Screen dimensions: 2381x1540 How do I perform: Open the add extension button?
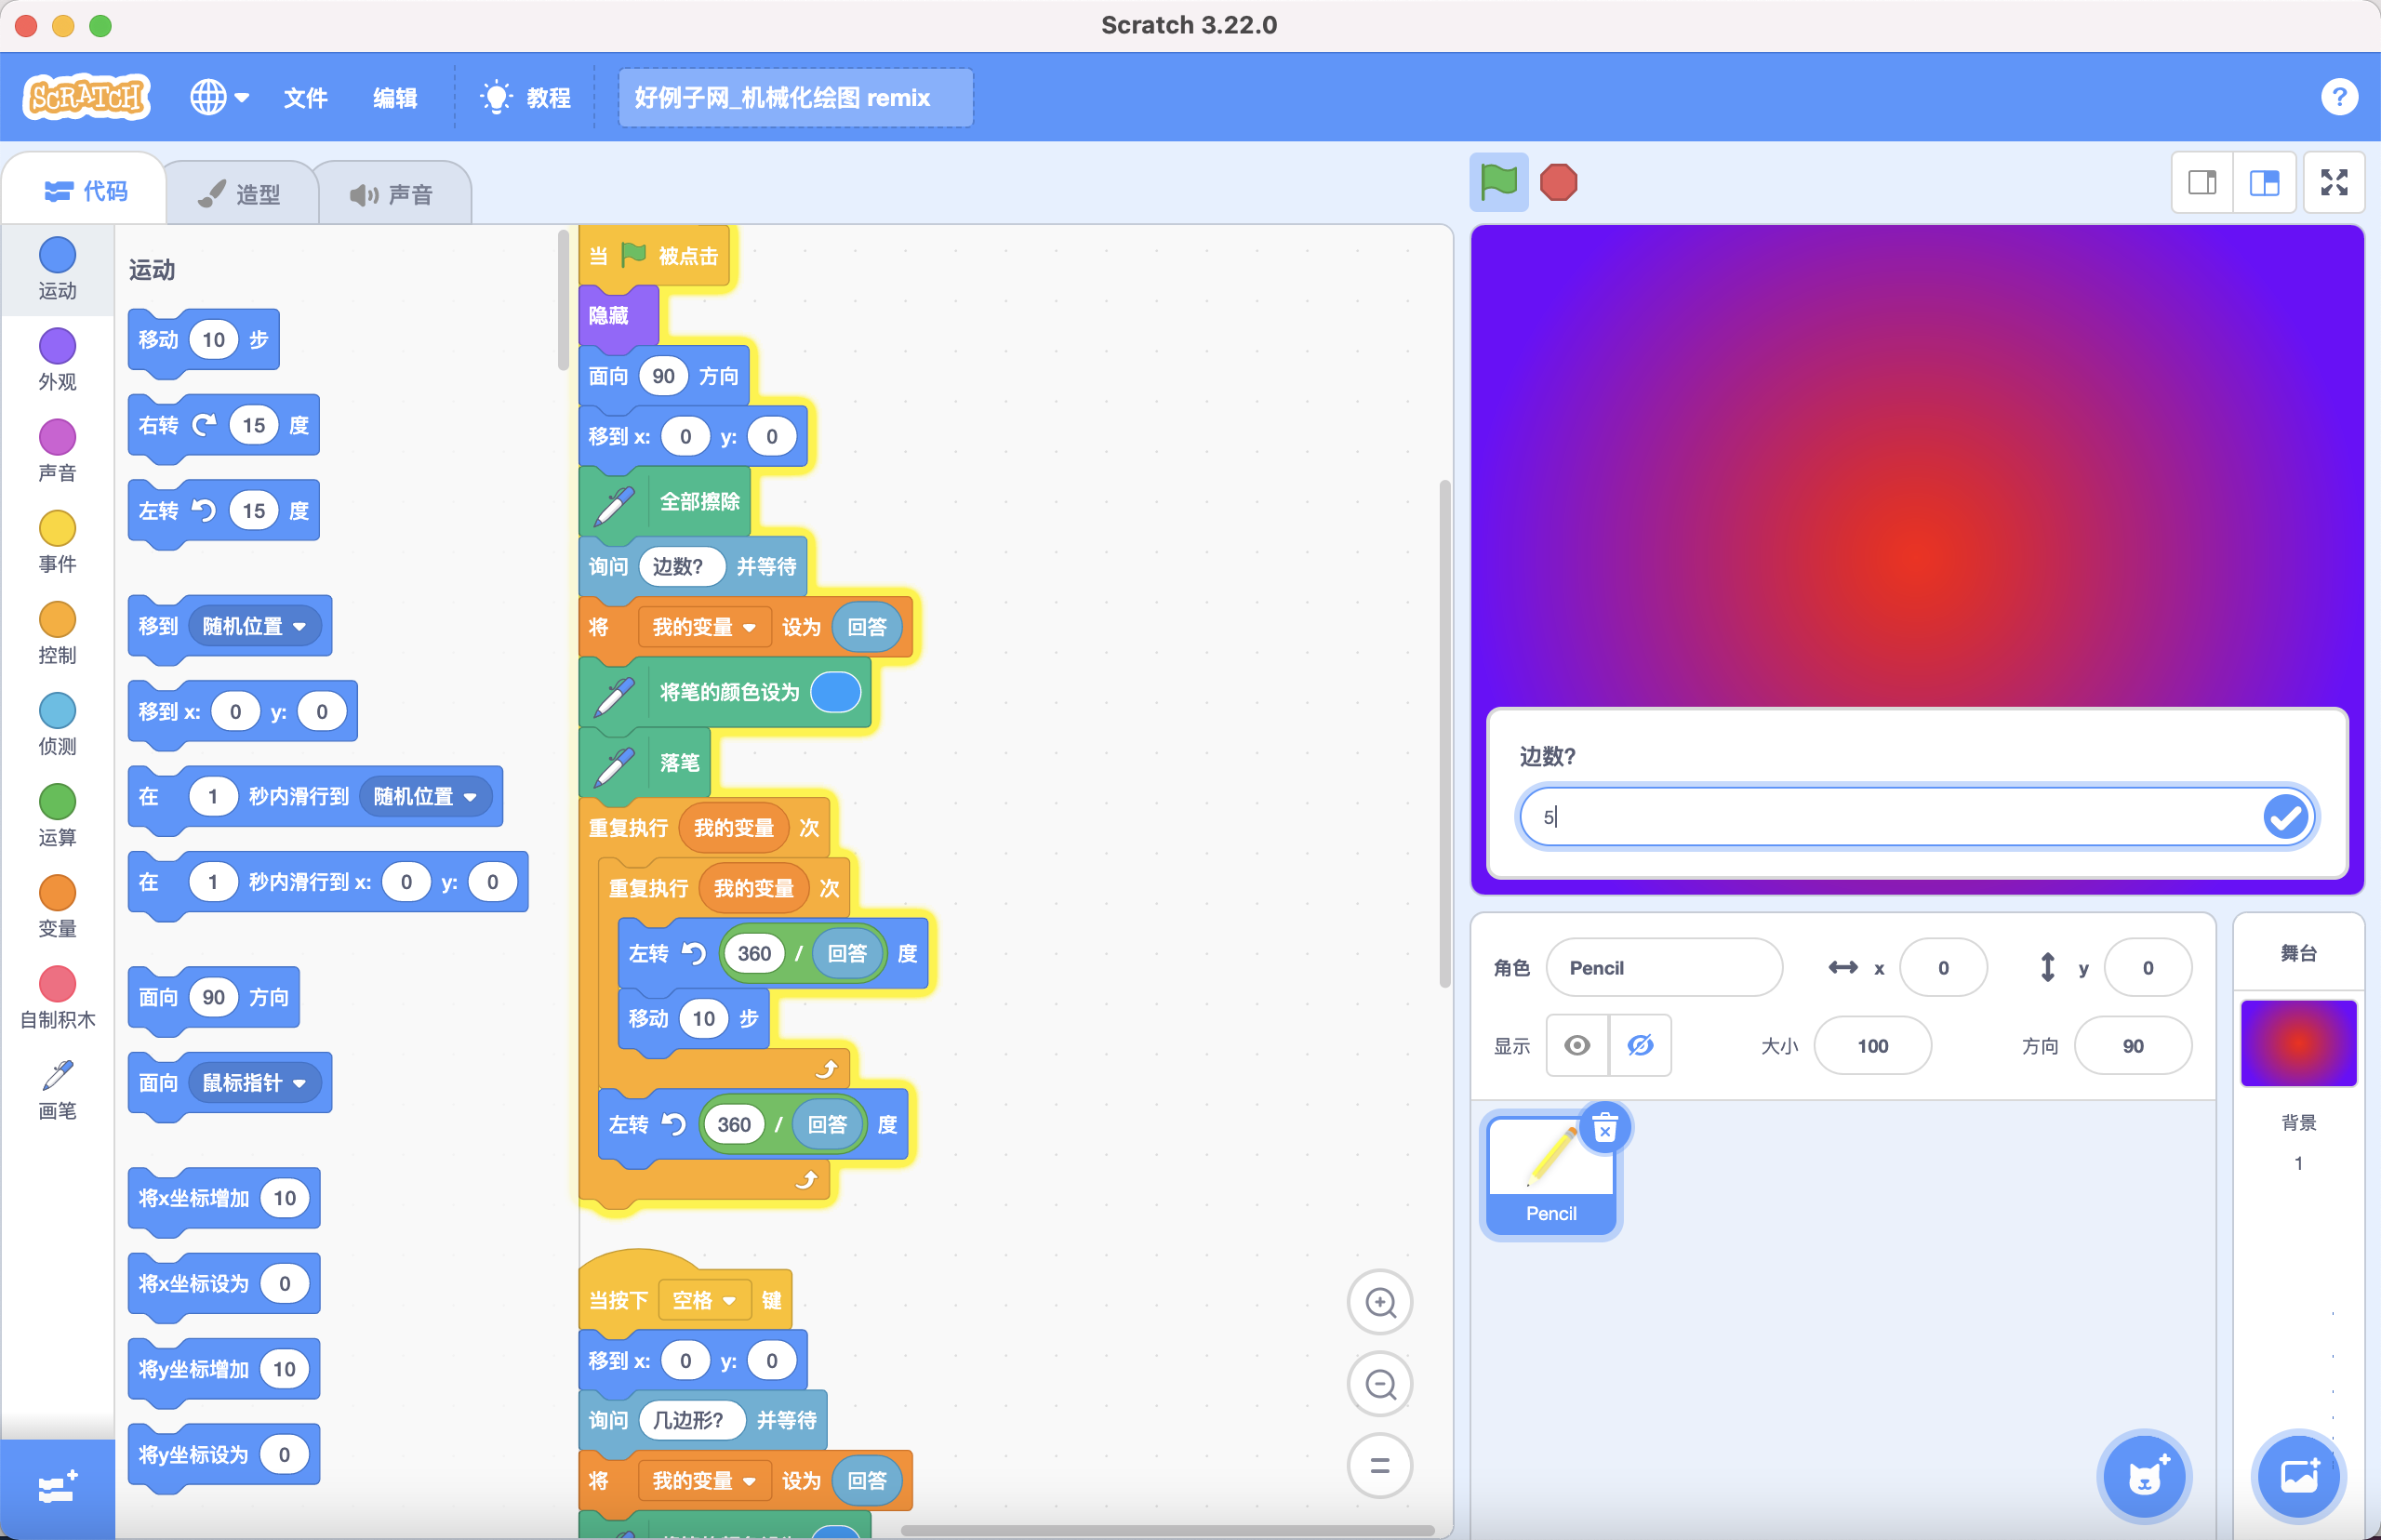tap(57, 1488)
